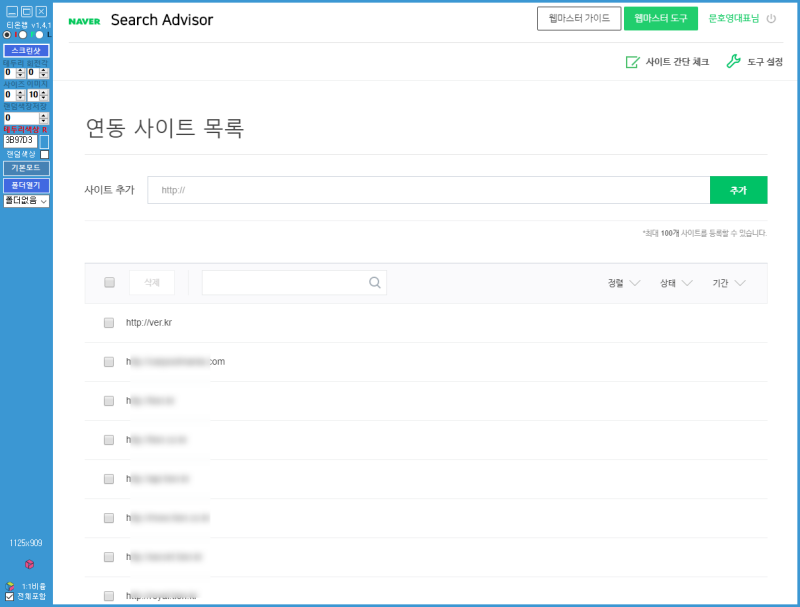800x607 pixels.
Task: Click the 1:1비율 label
Action: [34, 587]
